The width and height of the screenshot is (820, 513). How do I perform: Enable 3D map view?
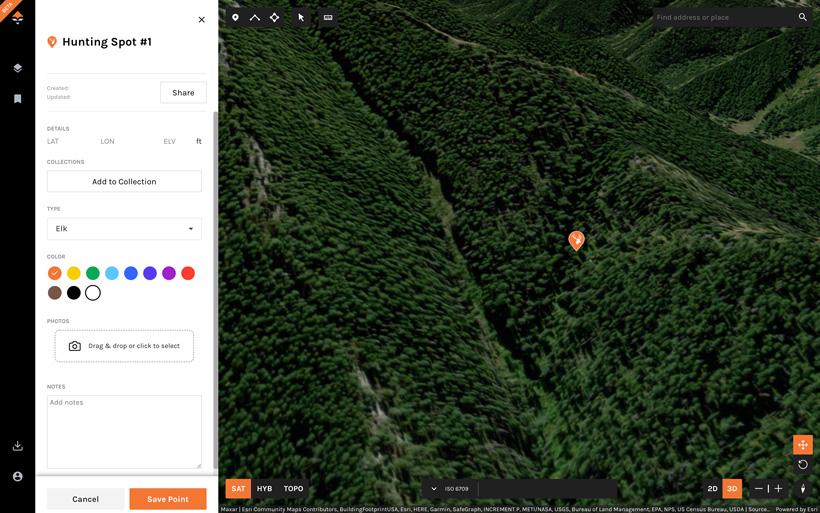(x=732, y=489)
